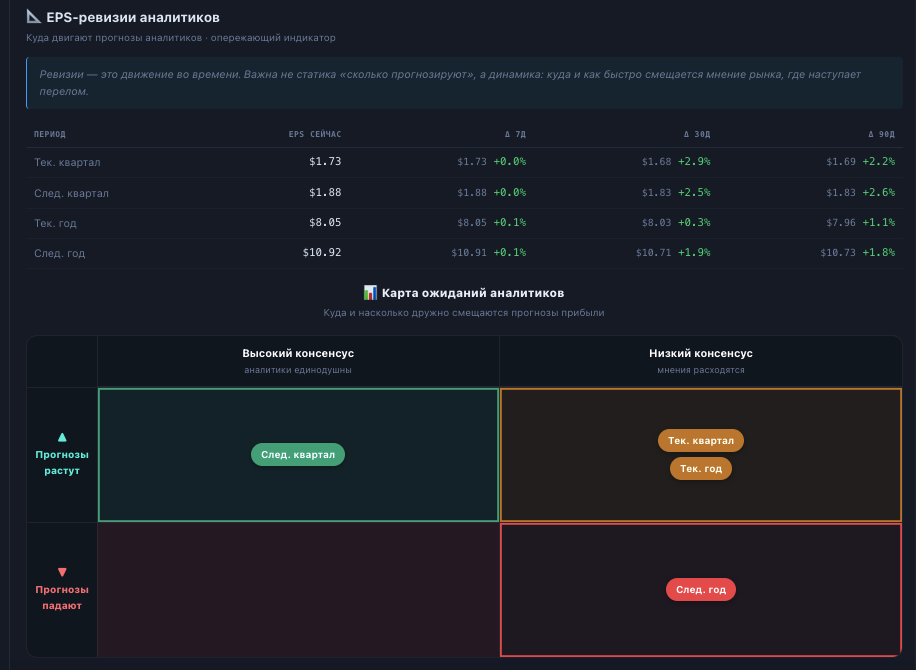Click the bar chart icon near Карта ожиданий
916x670 pixels.
click(x=370, y=293)
